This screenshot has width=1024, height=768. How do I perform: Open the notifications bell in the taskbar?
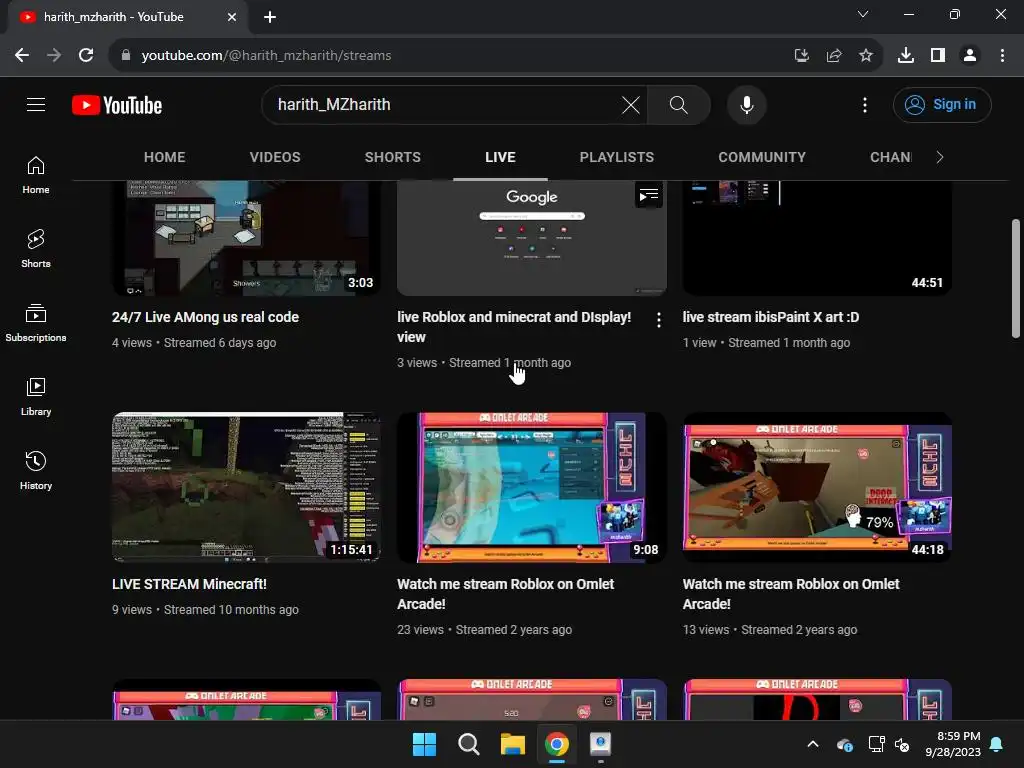[x=997, y=744]
